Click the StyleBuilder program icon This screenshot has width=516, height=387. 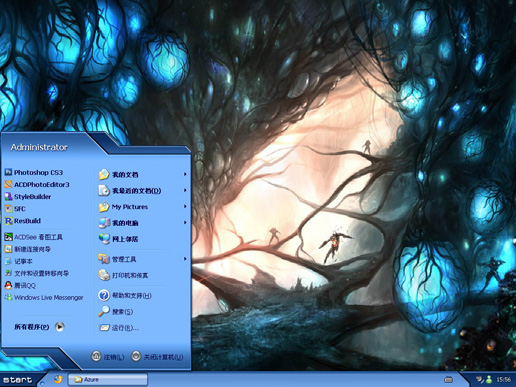[x=8, y=197]
